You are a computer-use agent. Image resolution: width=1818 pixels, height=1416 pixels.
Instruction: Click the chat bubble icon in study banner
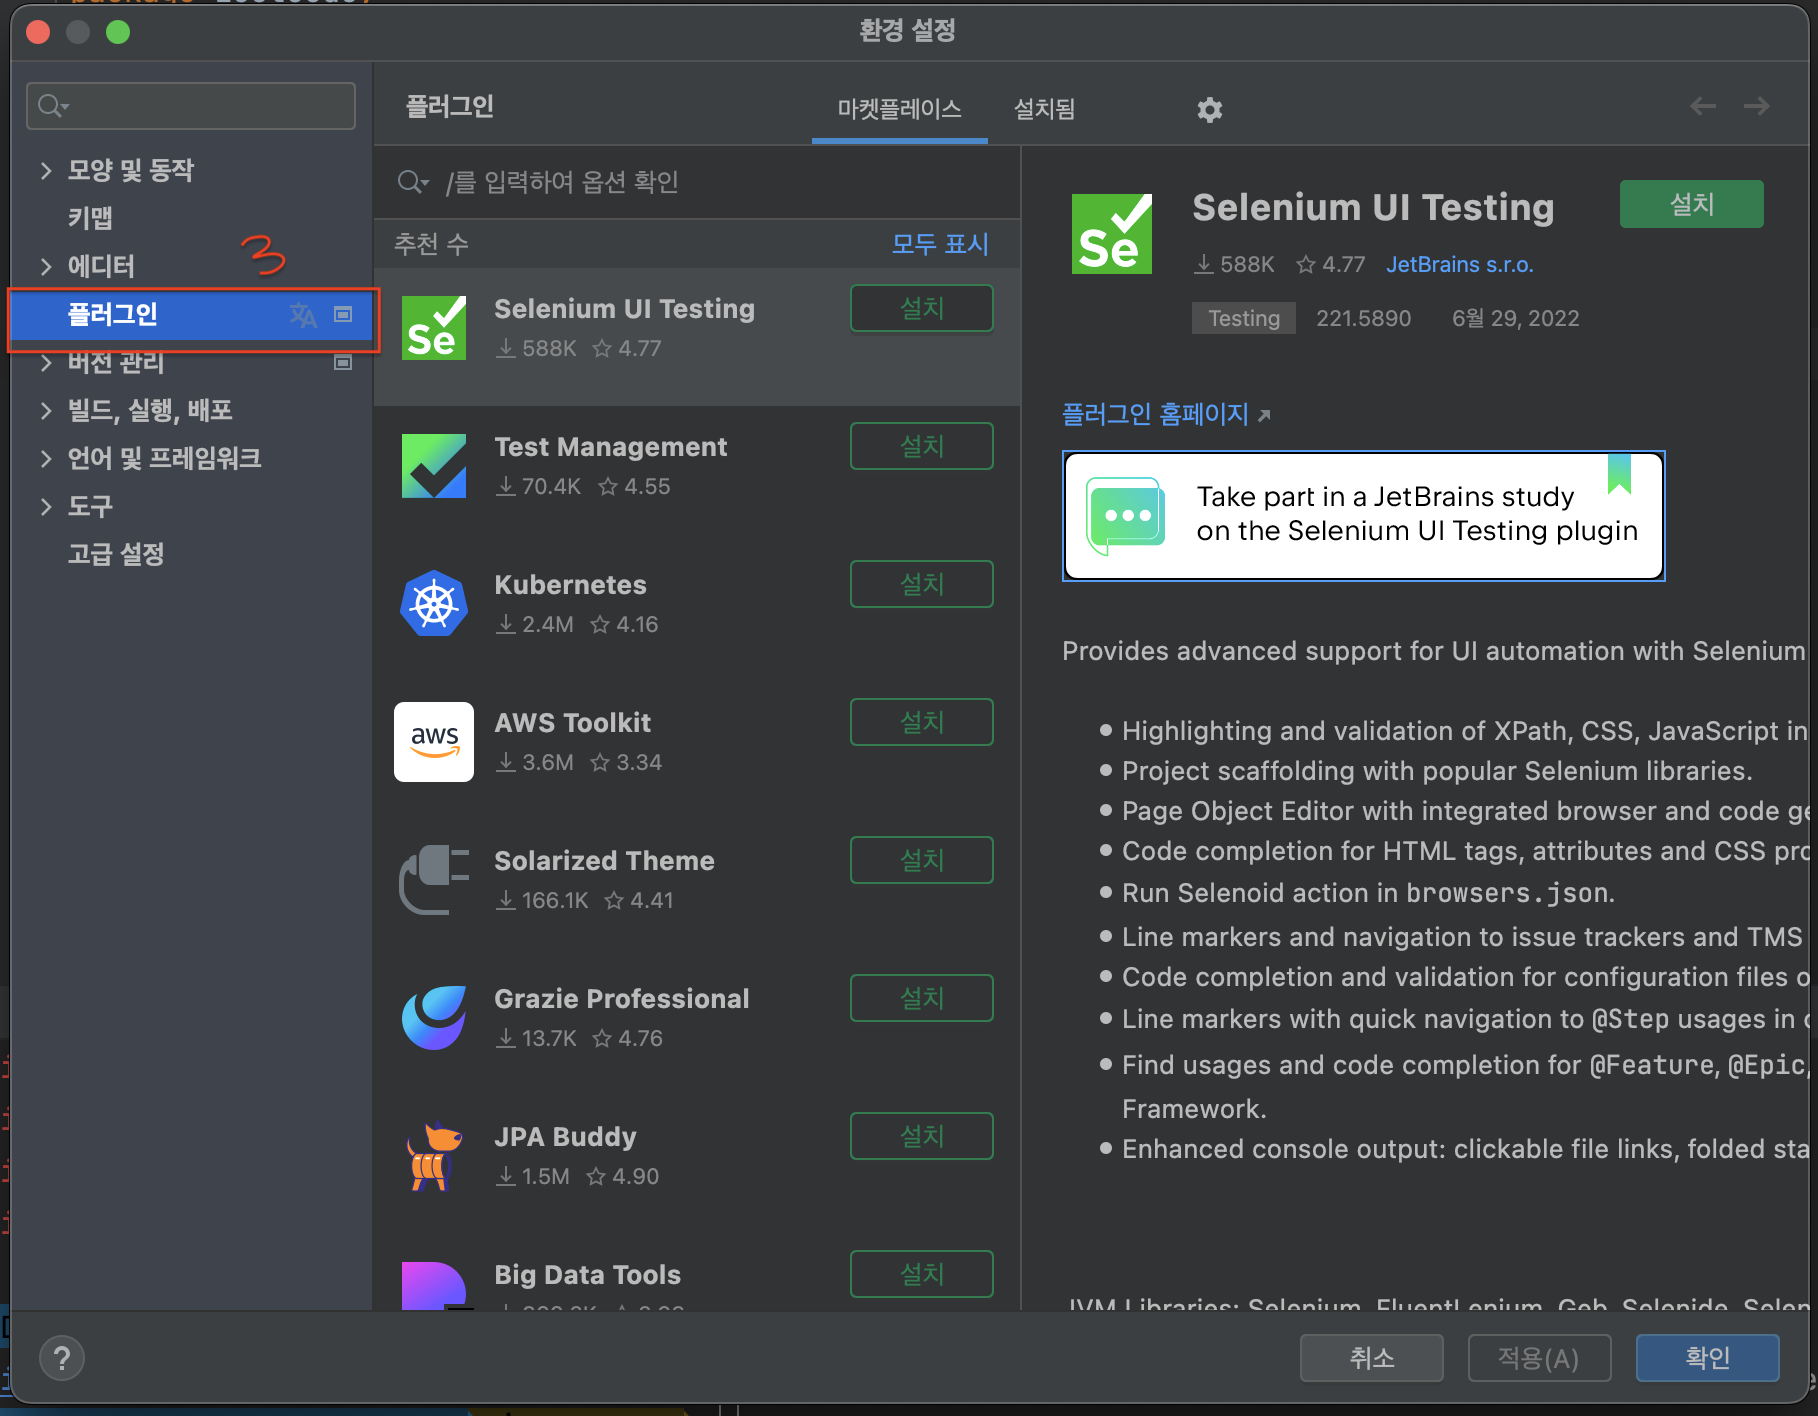coord(1126,516)
